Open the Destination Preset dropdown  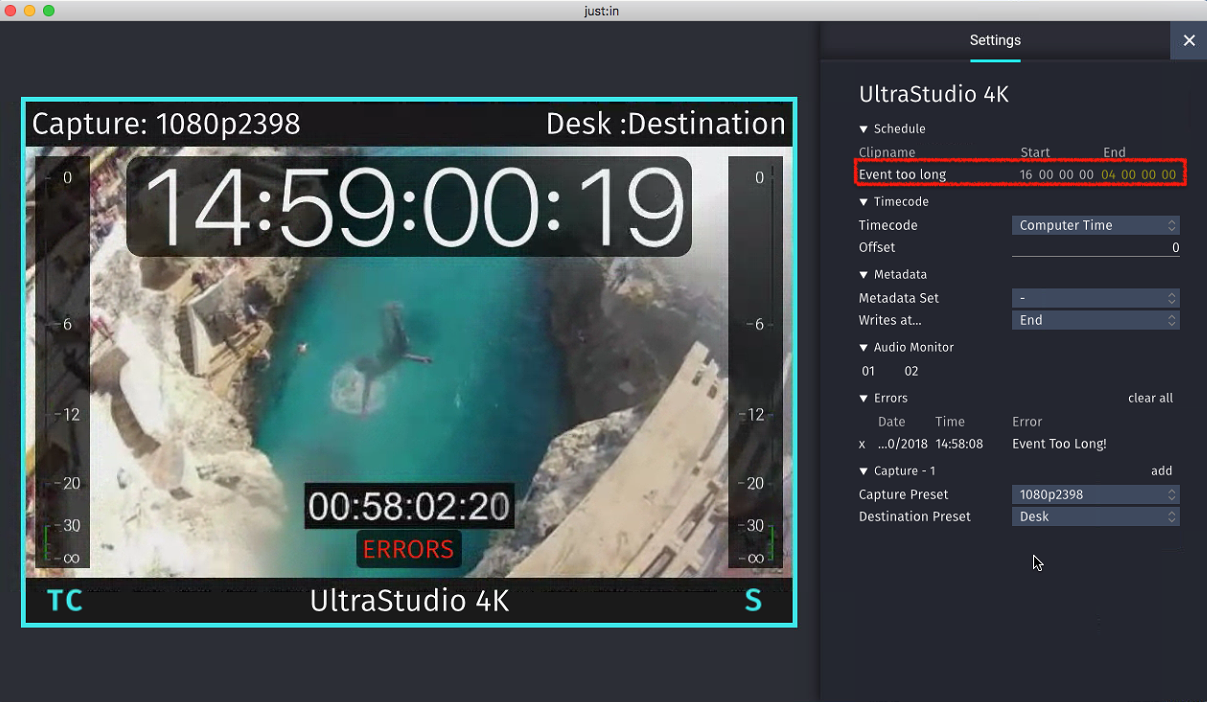(x=1096, y=516)
